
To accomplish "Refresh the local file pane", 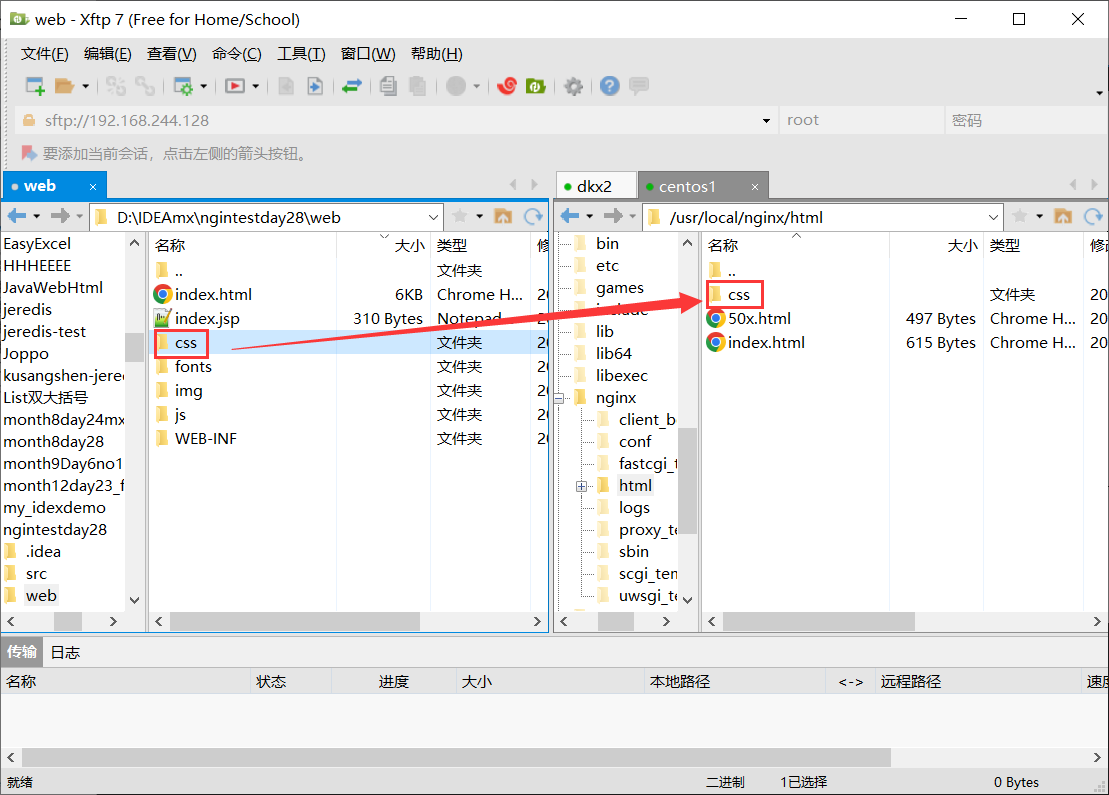I will [533, 216].
